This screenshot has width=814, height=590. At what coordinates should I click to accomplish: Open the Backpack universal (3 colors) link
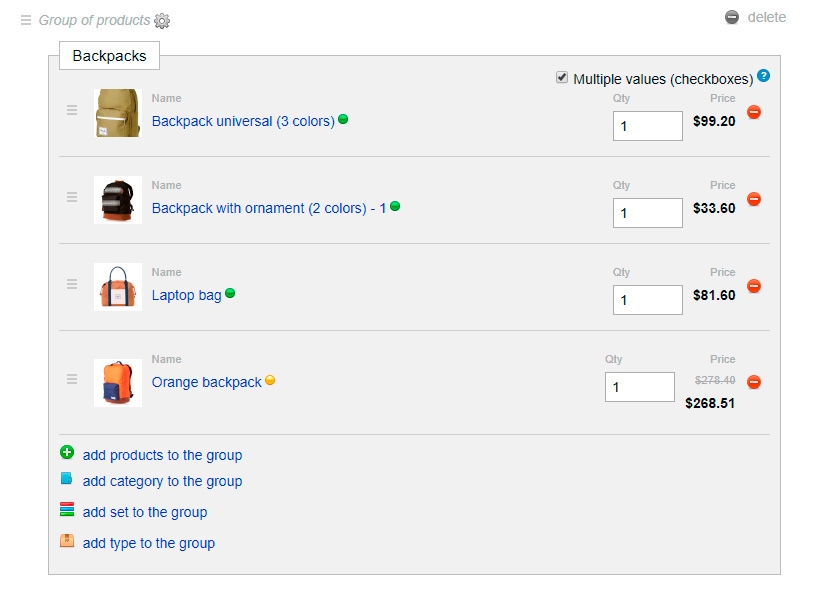[243, 121]
